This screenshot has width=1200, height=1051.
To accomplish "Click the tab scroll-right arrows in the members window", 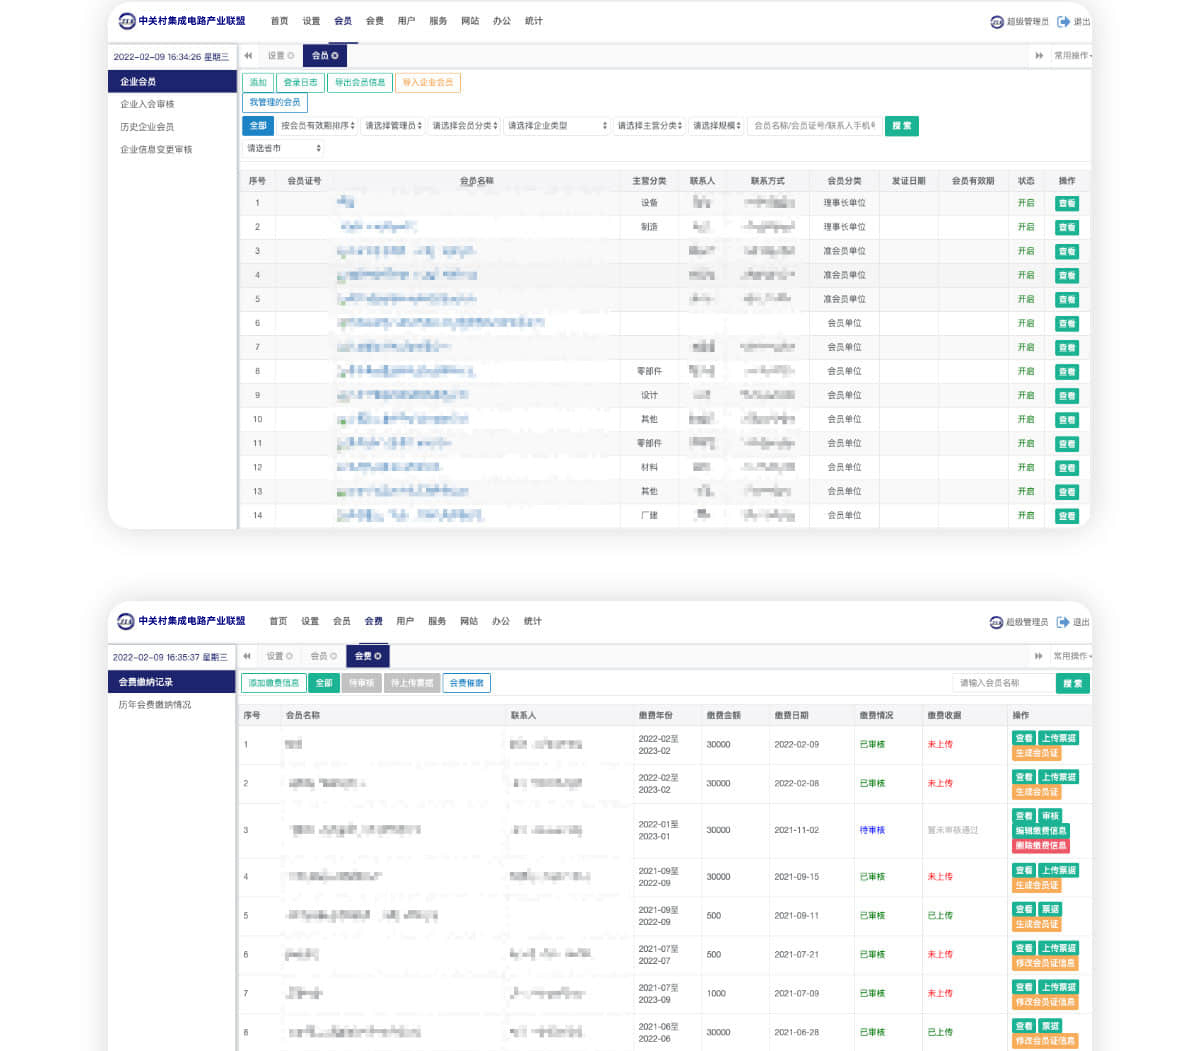I will 1039,56.
